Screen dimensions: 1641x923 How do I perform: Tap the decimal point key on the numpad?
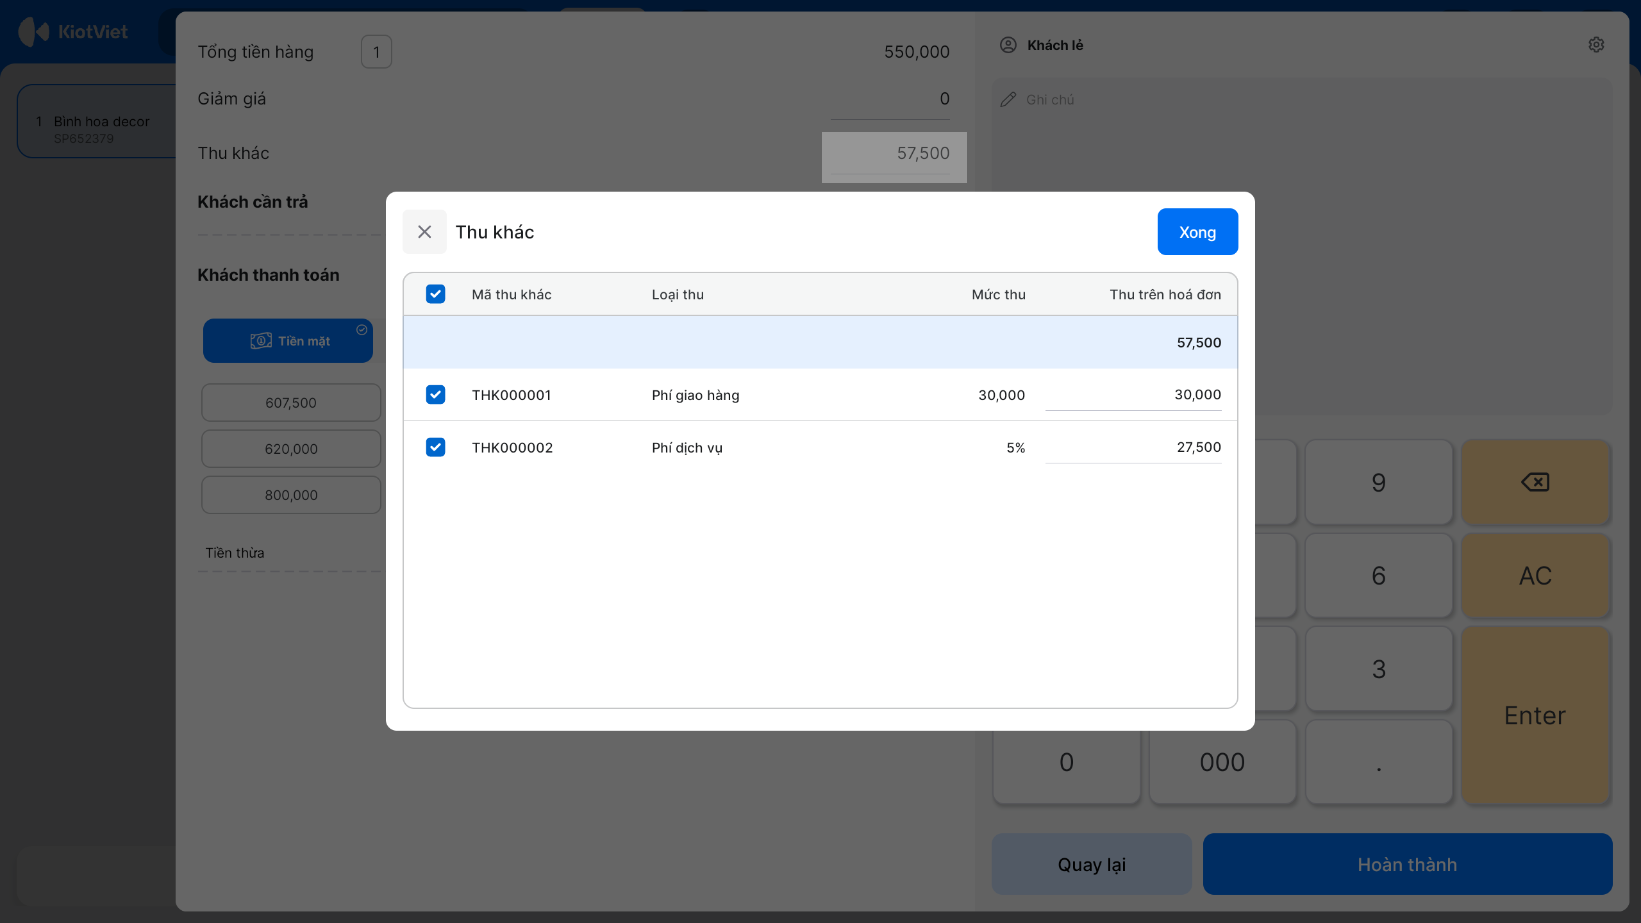coord(1379,762)
